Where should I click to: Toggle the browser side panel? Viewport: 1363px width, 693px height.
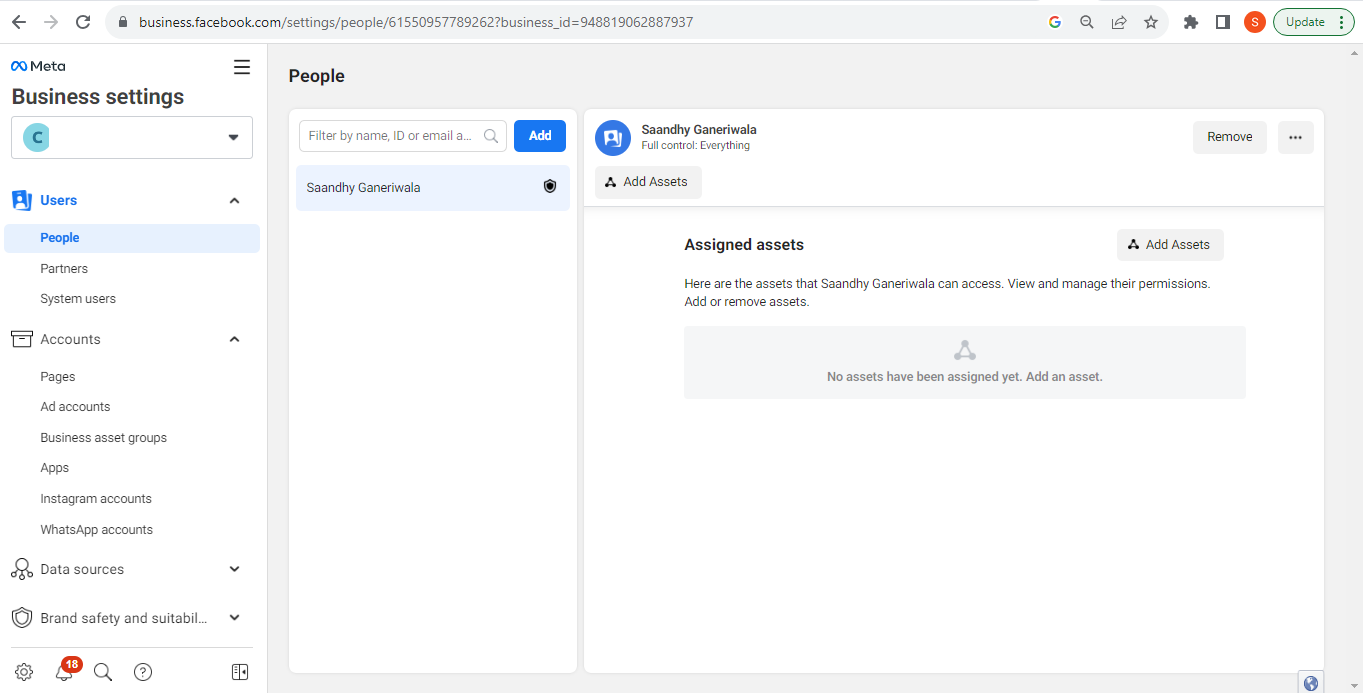pos(1223,22)
